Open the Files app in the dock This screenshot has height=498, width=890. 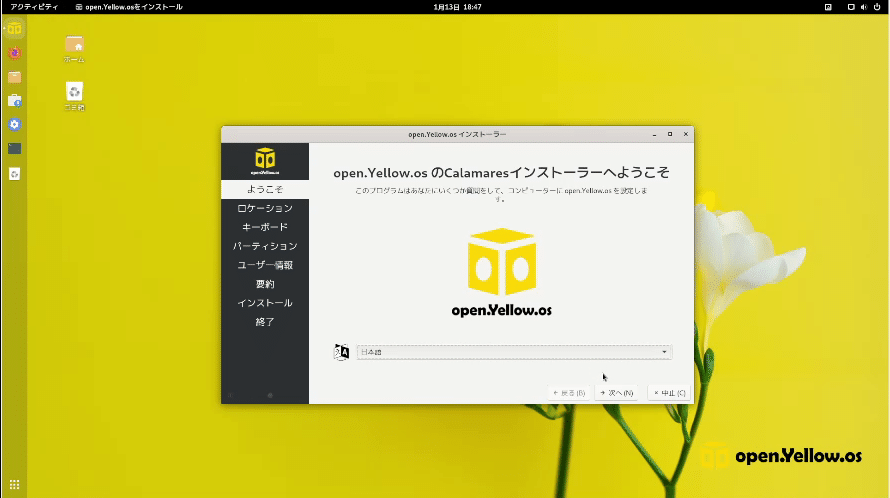[14, 77]
